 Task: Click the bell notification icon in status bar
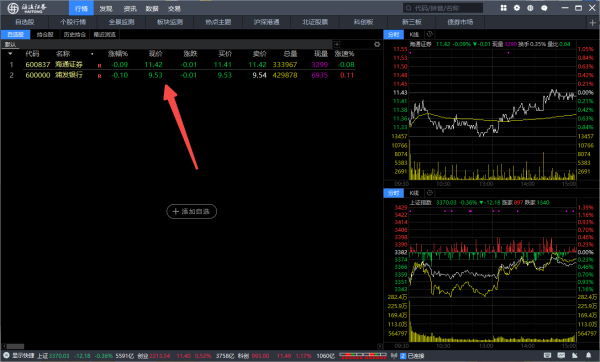589,355
